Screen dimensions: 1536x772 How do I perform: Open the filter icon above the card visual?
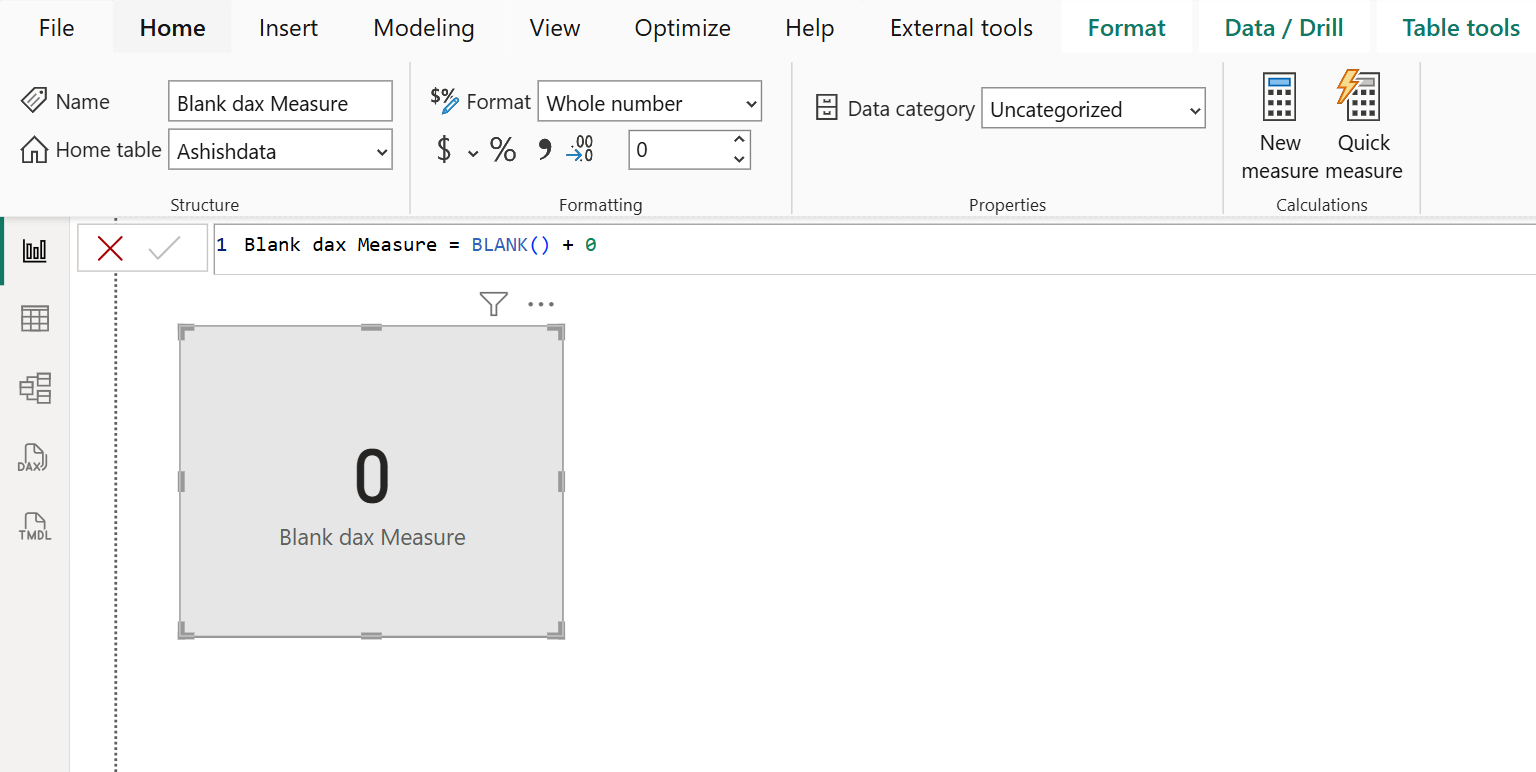click(x=493, y=303)
